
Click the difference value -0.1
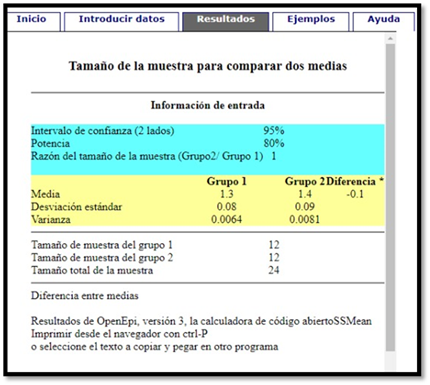tap(355, 194)
